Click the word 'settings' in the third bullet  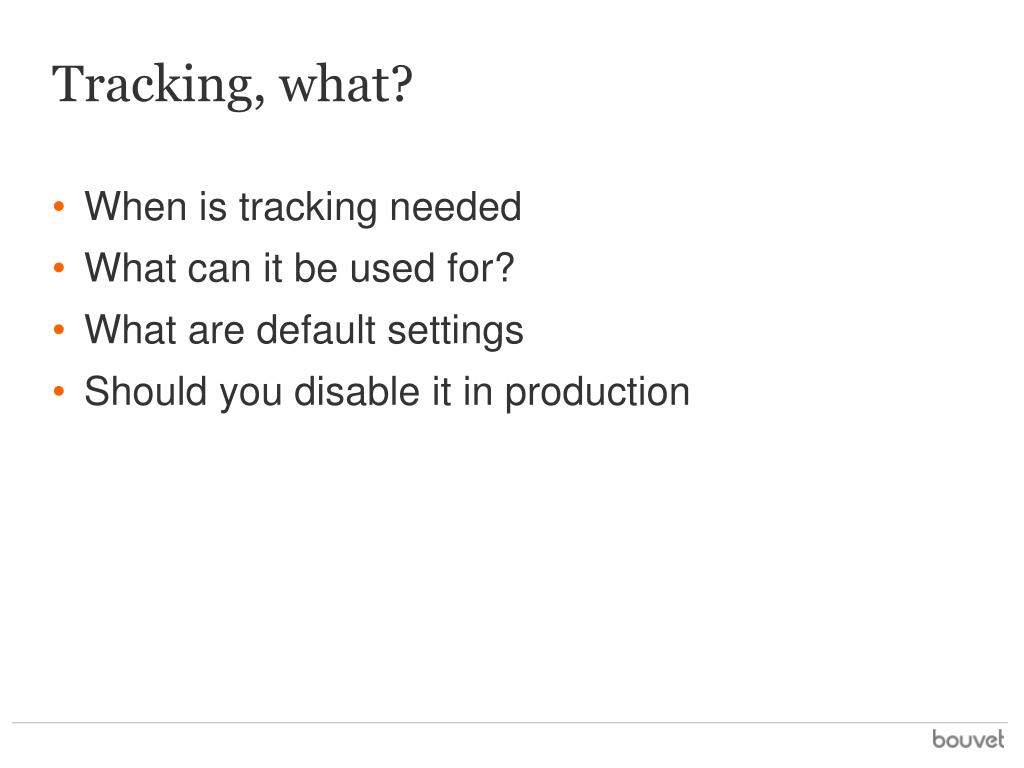456,331
